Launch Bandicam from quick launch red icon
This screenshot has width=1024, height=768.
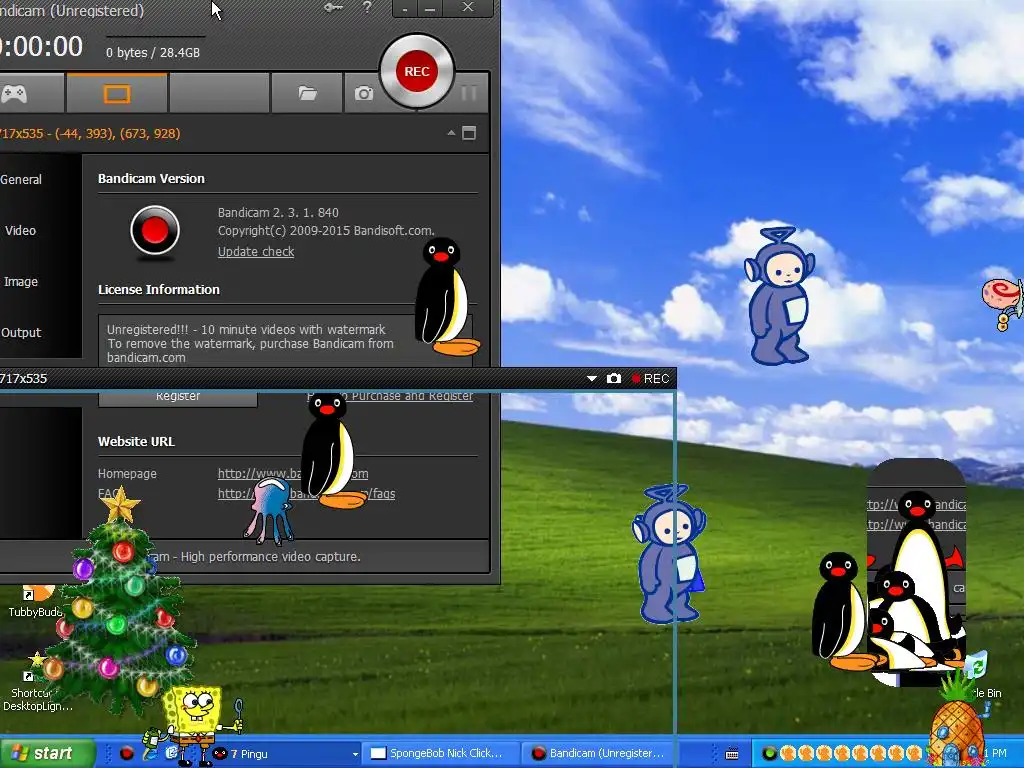point(126,754)
